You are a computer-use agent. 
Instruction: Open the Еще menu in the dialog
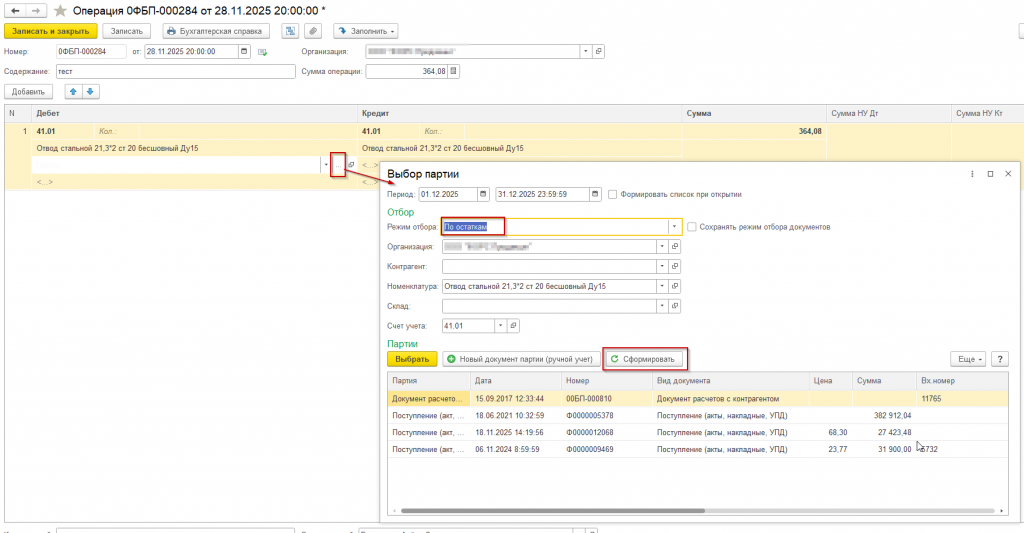tap(968, 359)
